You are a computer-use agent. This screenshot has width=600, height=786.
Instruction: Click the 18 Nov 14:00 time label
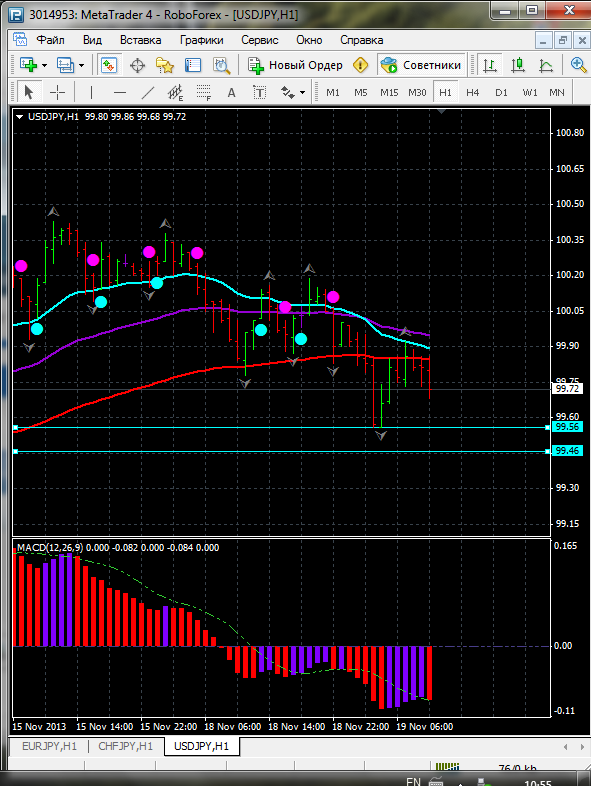tap(297, 727)
